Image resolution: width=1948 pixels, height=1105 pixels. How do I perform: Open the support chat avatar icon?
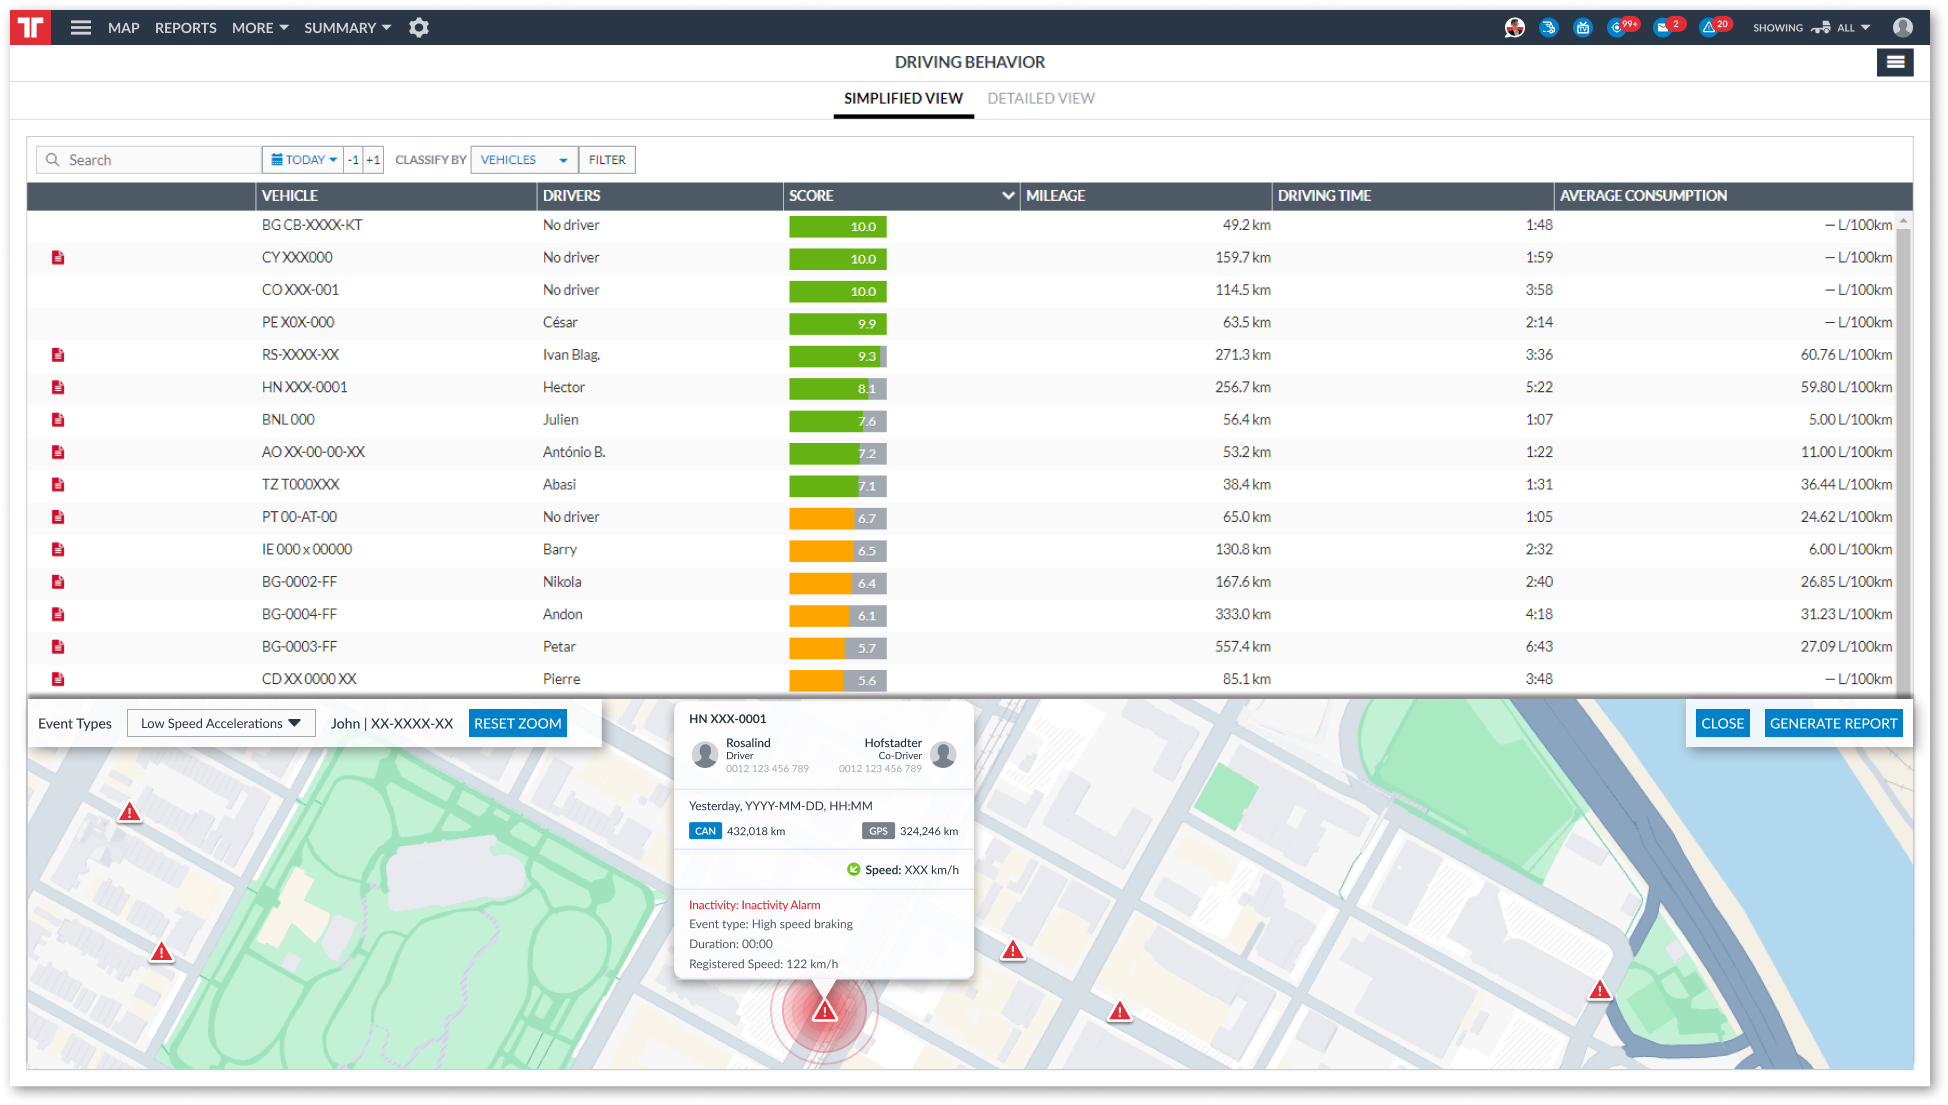[1515, 28]
